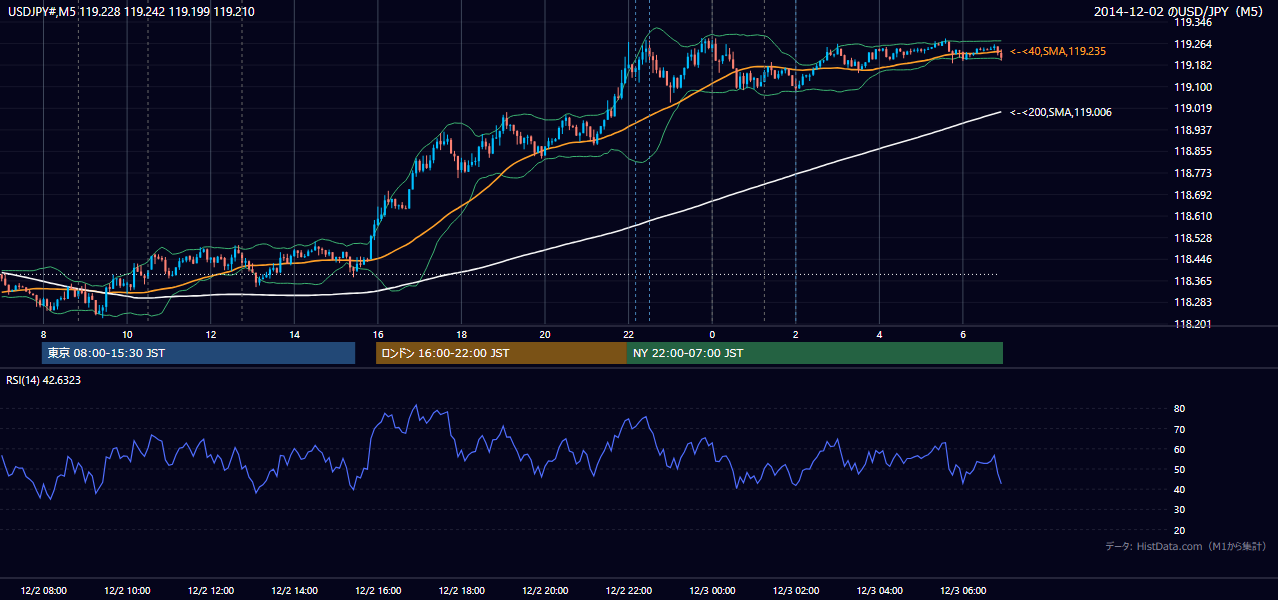Click hour label 14 on price chart axis
The width and height of the screenshot is (1278, 600).
[294, 334]
